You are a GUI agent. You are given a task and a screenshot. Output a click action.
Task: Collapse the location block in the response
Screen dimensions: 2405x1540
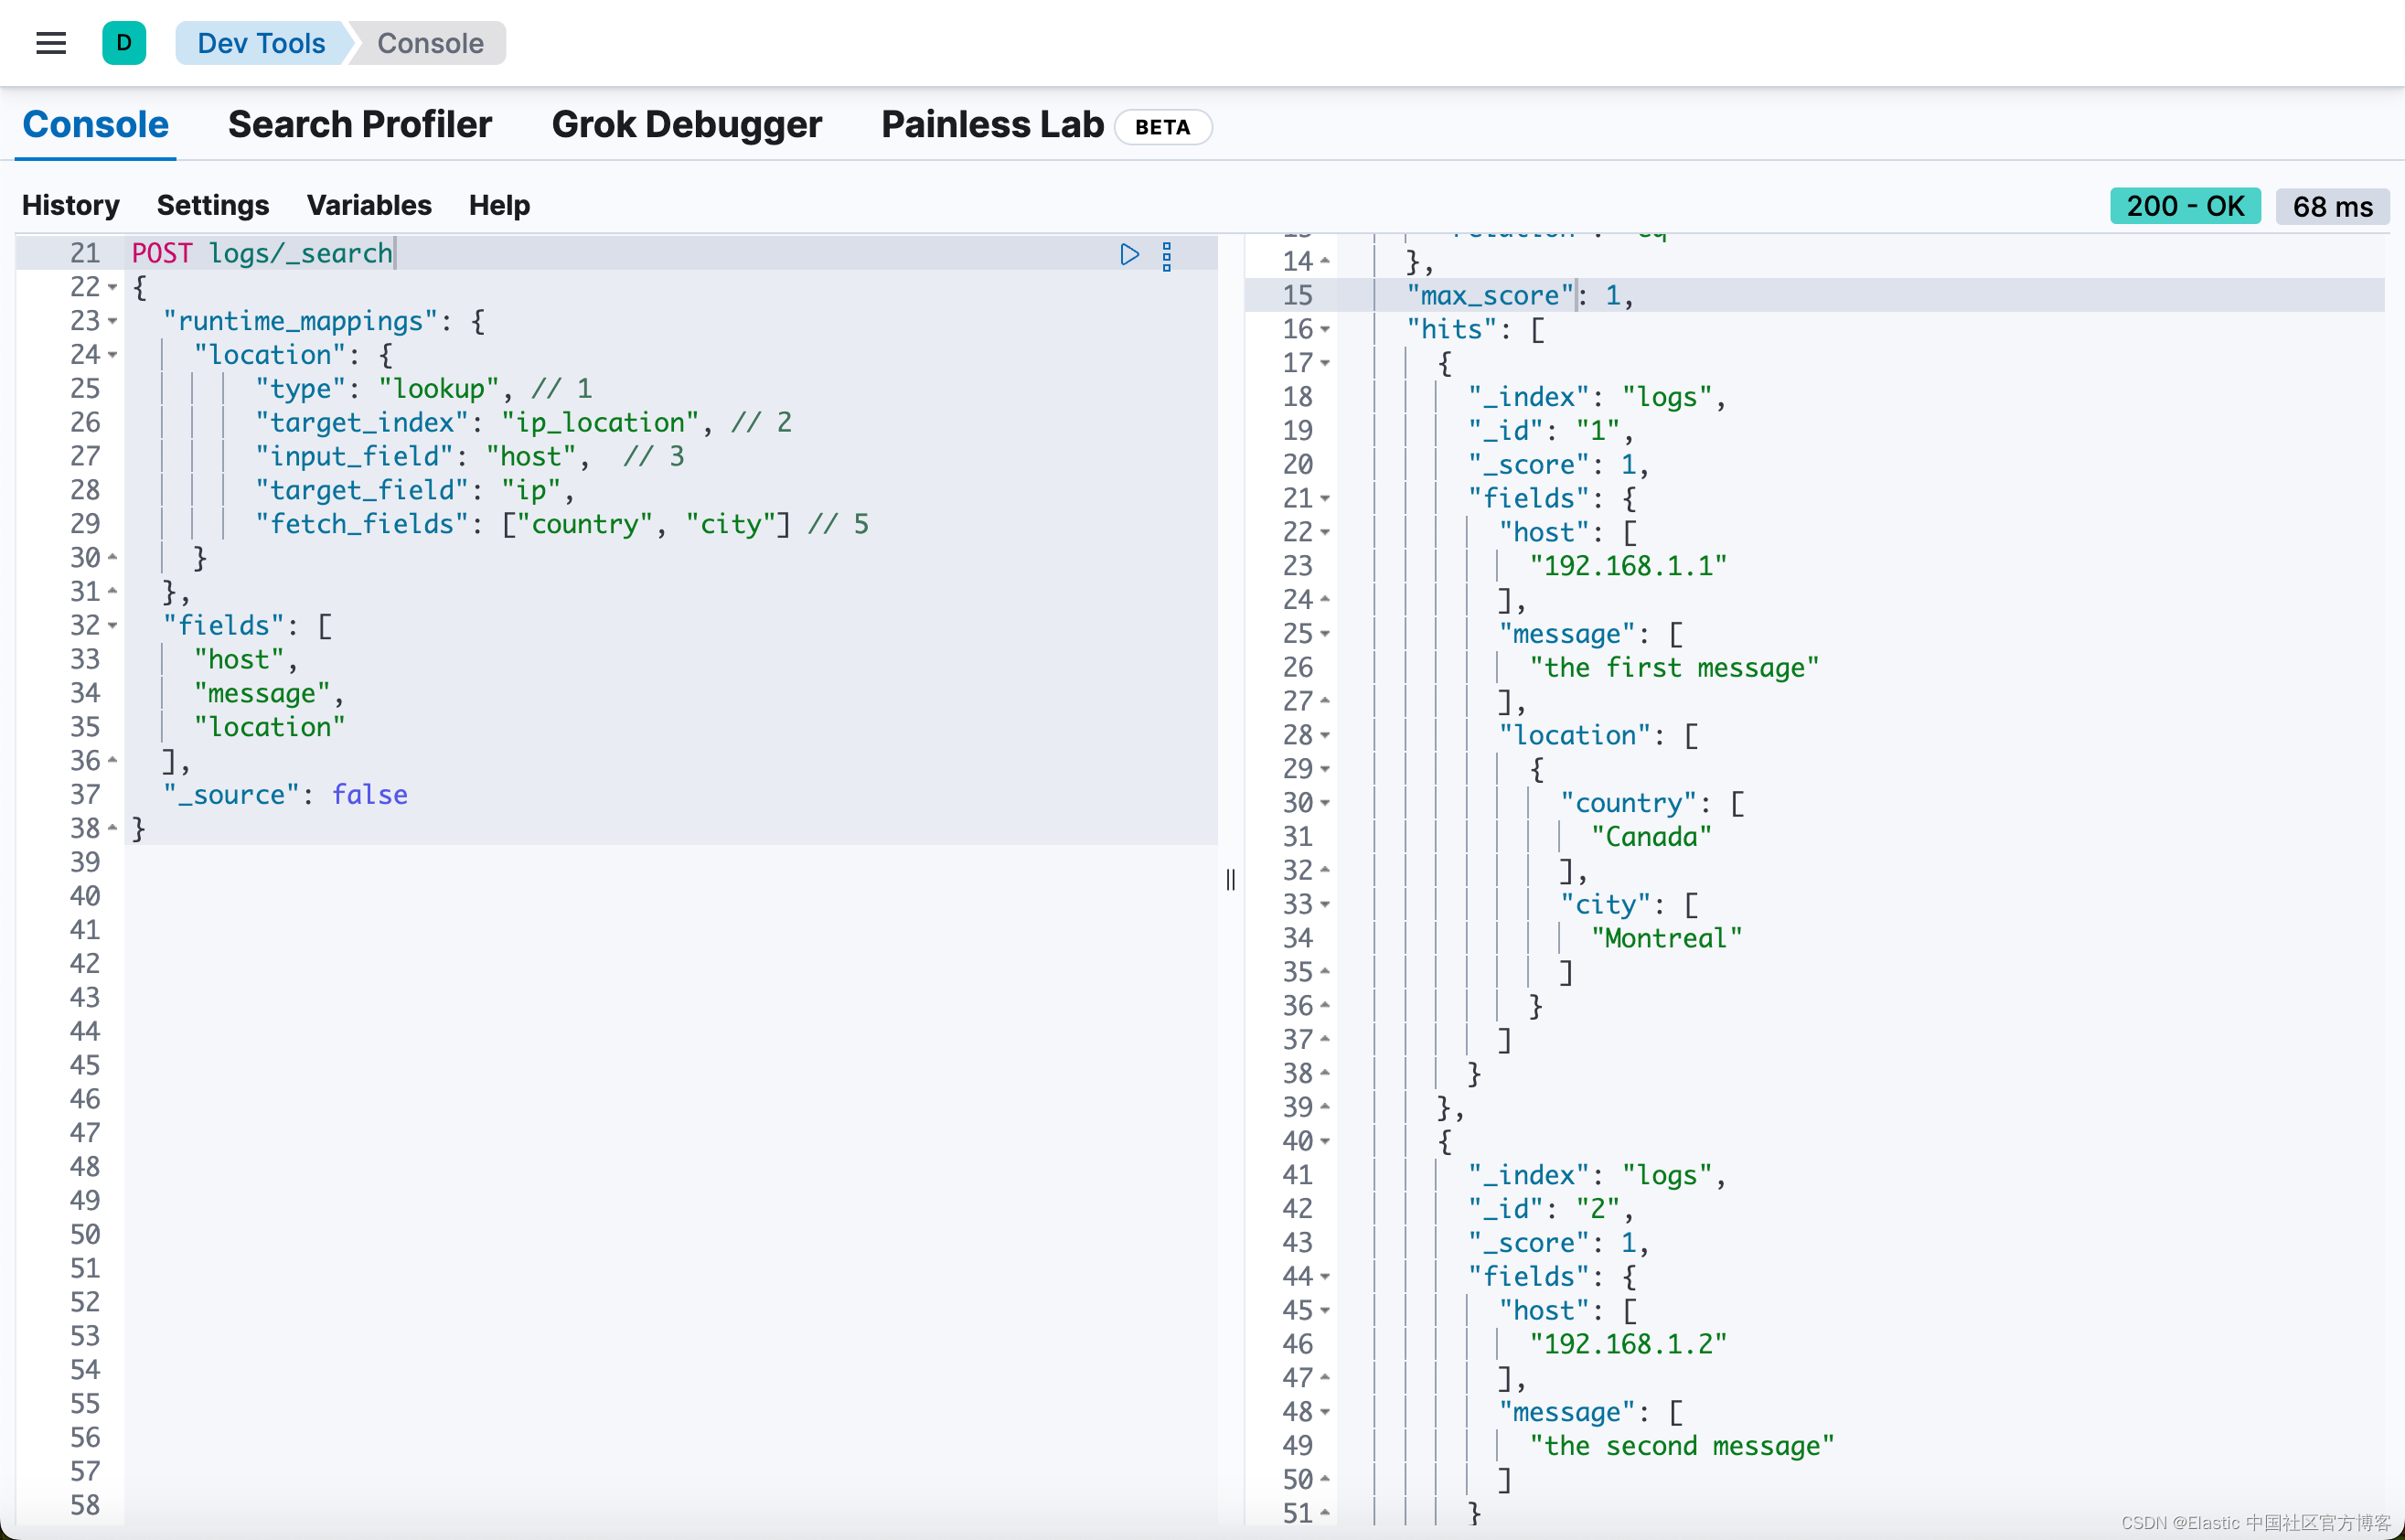(1324, 735)
